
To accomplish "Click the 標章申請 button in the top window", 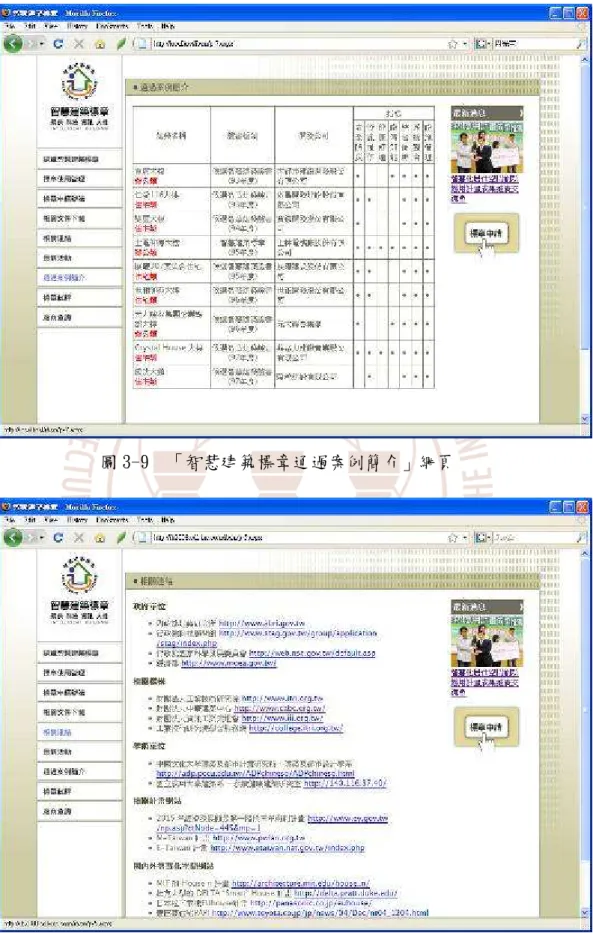I will coord(485,233).
